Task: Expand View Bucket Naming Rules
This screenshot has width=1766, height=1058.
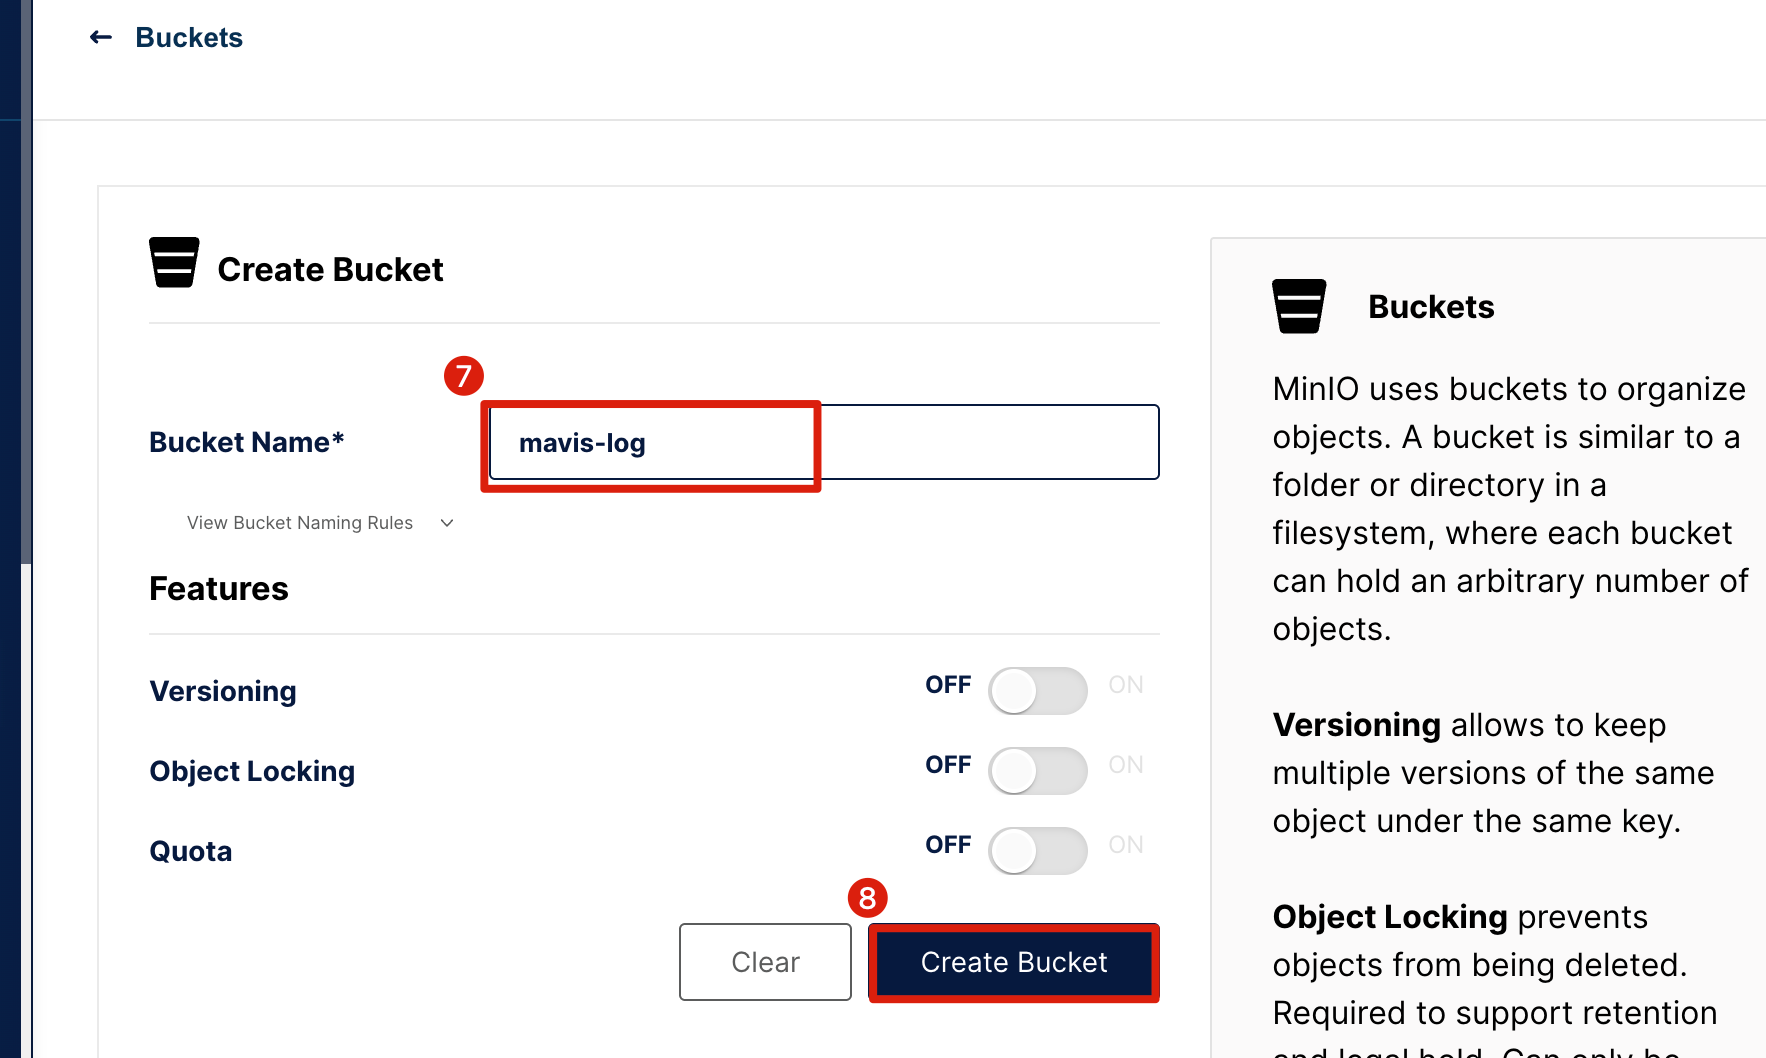Action: click(x=300, y=523)
